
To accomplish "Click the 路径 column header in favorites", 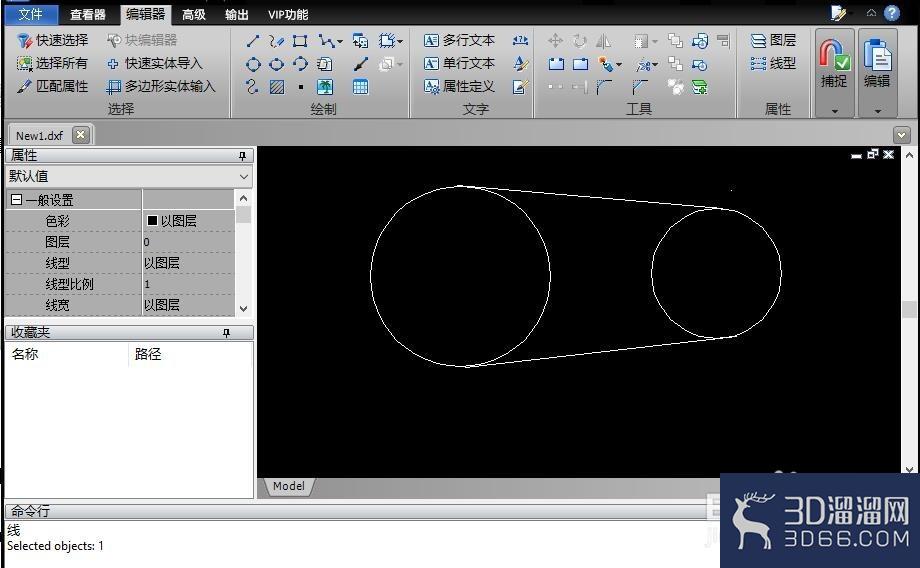I will point(148,354).
